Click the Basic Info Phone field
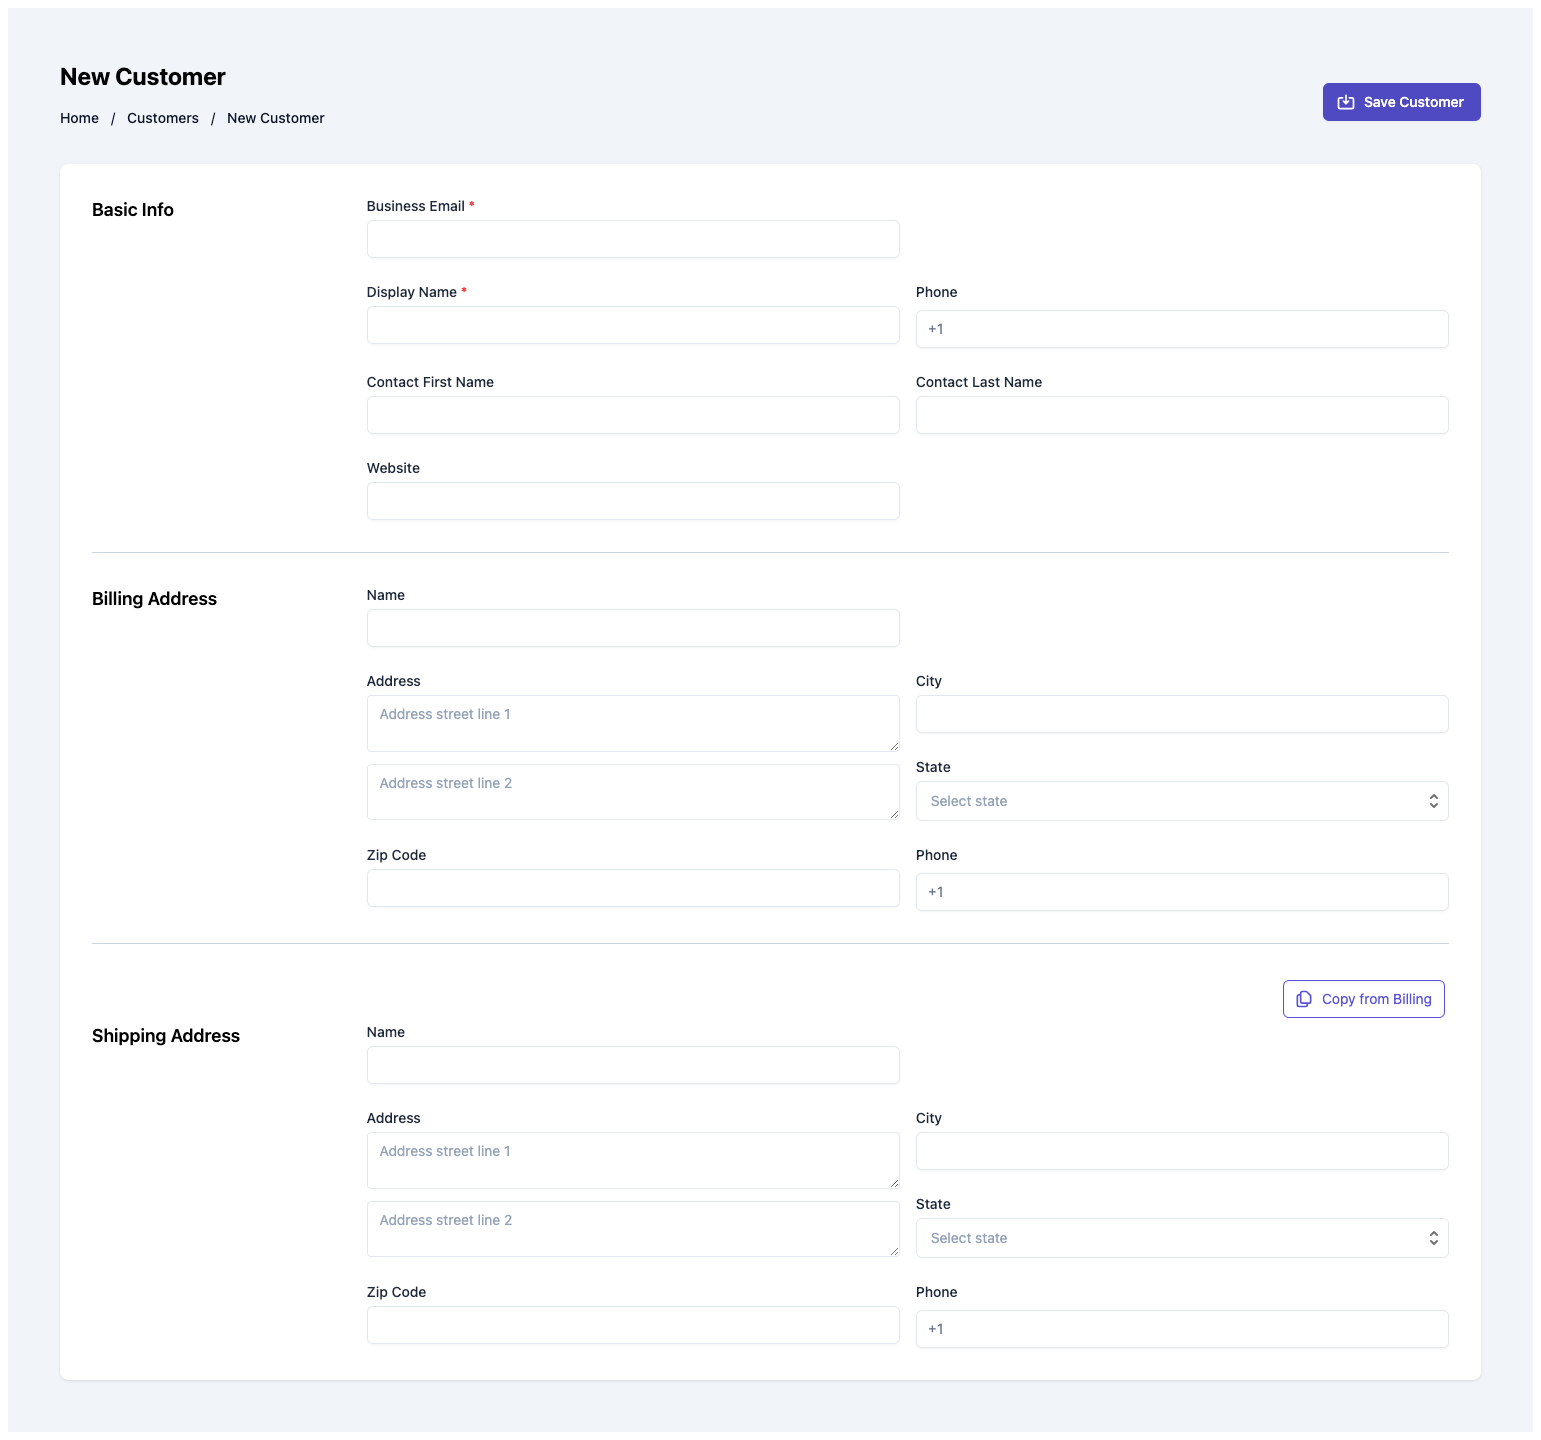 click(1182, 329)
